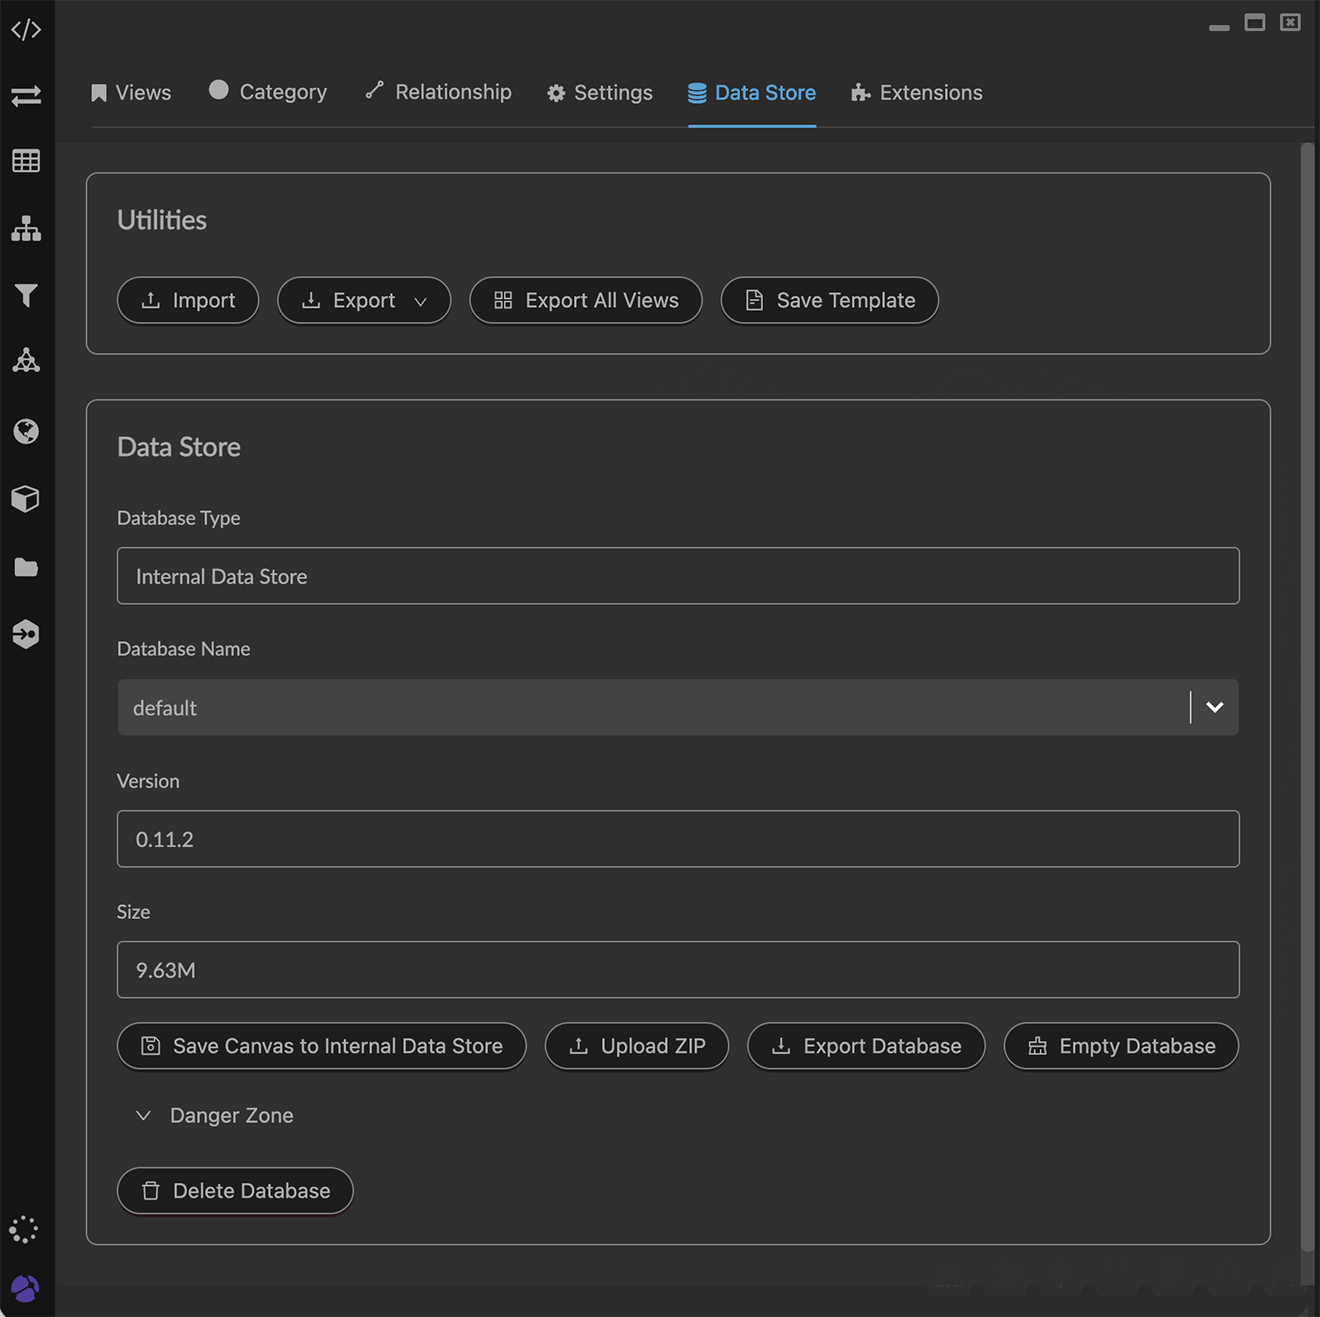Viewport: 1320px width, 1317px height.
Task: Click the purple logo at the bottom sidebar
Action: pos(25,1289)
